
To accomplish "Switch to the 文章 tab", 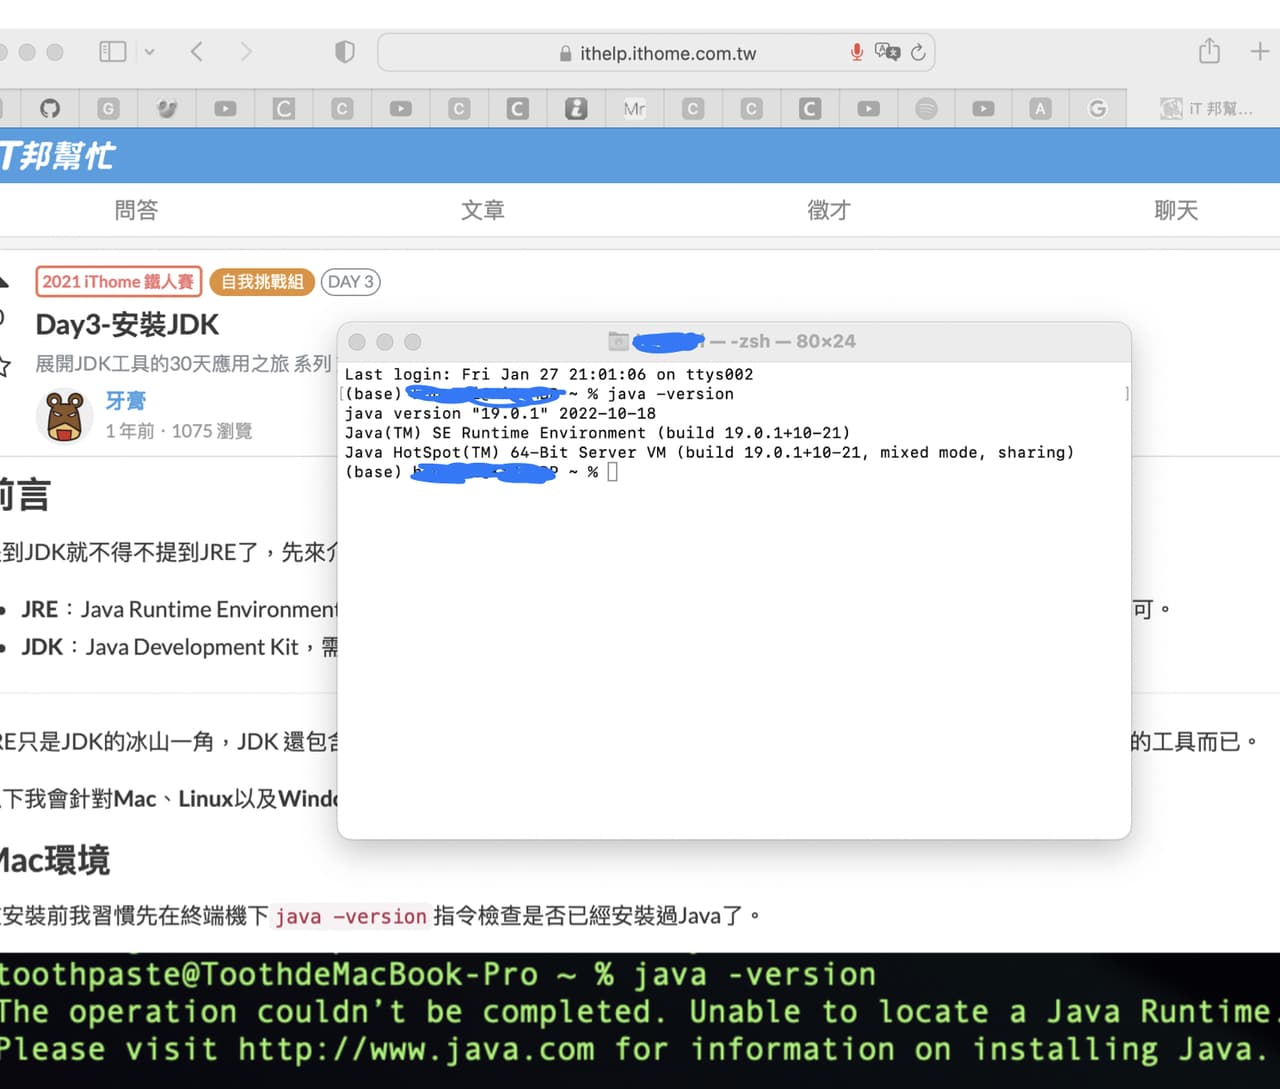I will tap(482, 210).
